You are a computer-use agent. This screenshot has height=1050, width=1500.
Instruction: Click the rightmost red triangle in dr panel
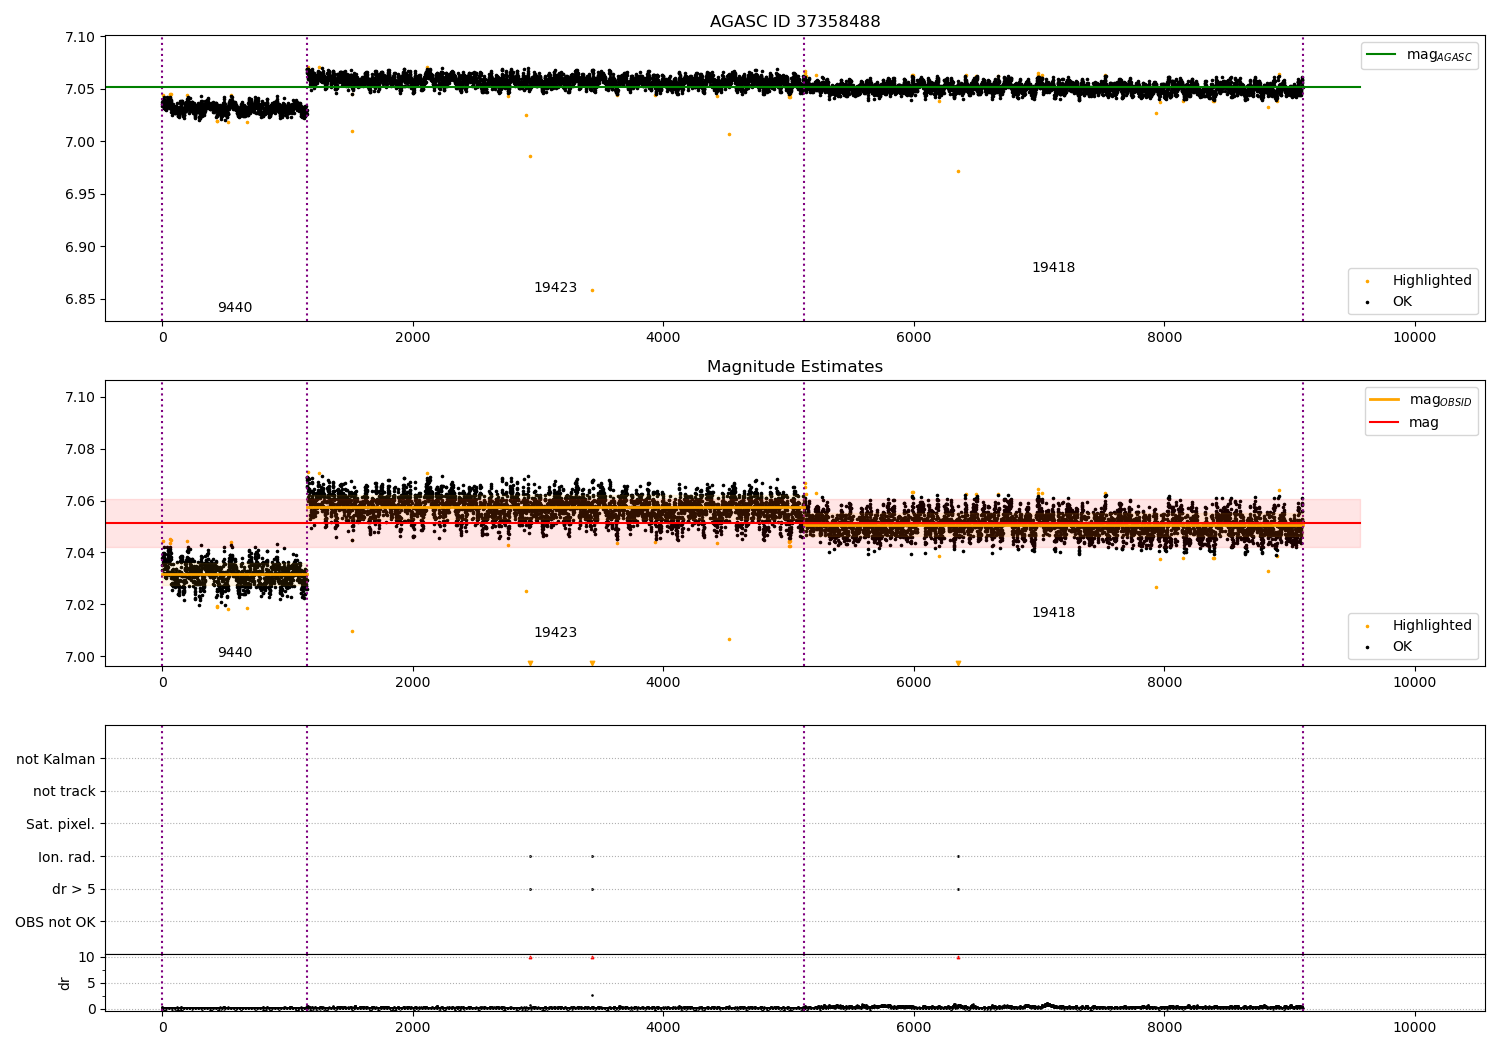pyautogui.click(x=958, y=957)
